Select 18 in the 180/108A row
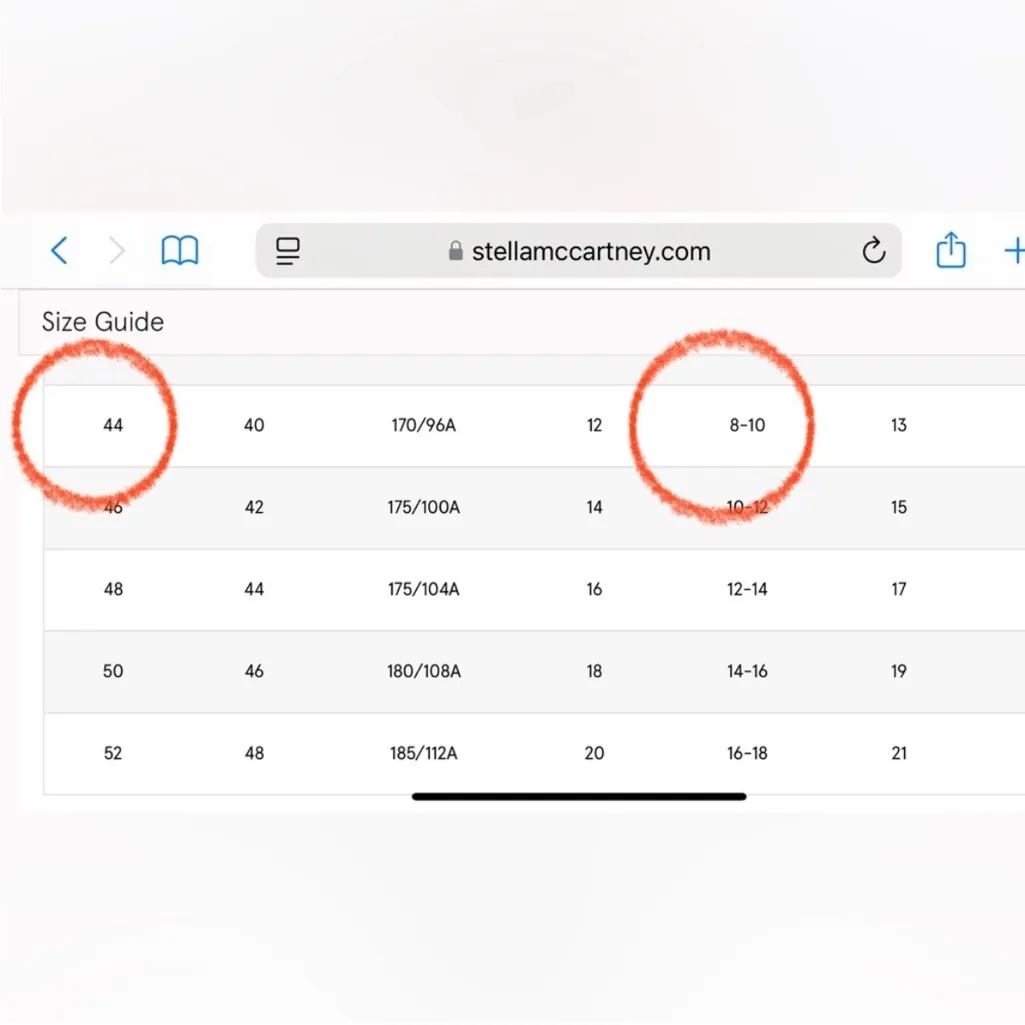 tap(594, 671)
